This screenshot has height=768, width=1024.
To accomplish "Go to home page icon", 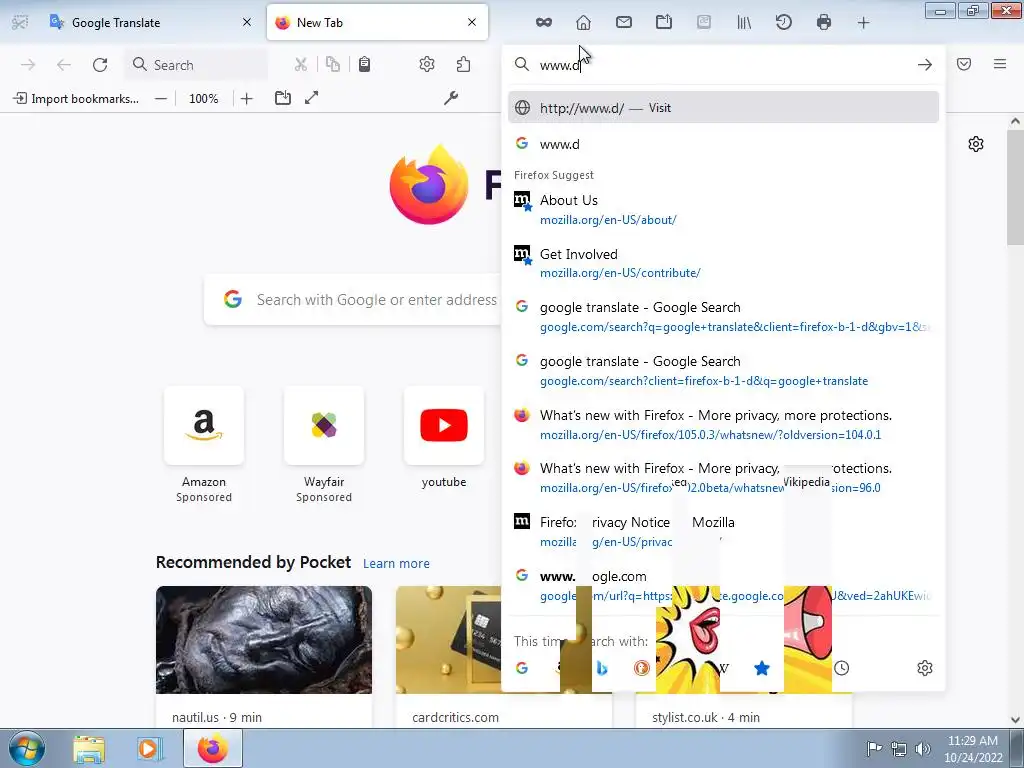I will [x=583, y=23].
